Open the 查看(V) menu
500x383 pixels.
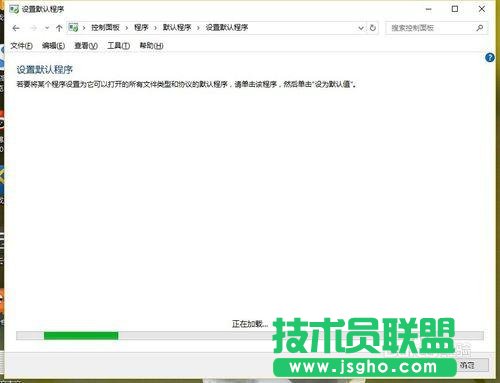pos(86,46)
